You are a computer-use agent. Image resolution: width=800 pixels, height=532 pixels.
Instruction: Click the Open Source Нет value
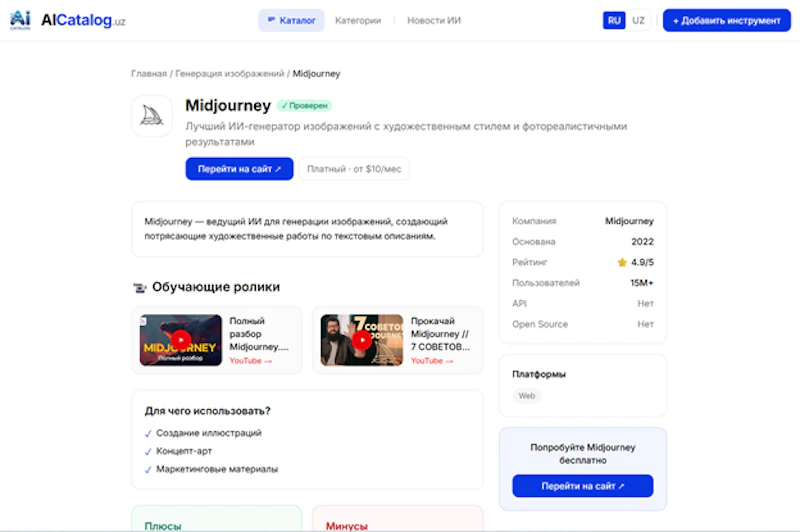coord(645,324)
